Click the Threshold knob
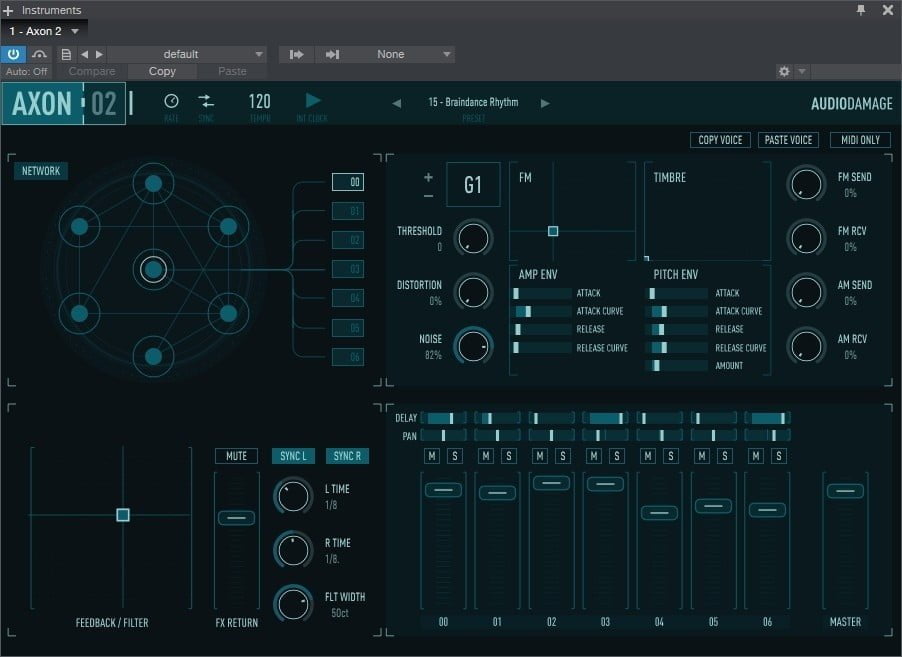This screenshot has width=902, height=657. 473,238
